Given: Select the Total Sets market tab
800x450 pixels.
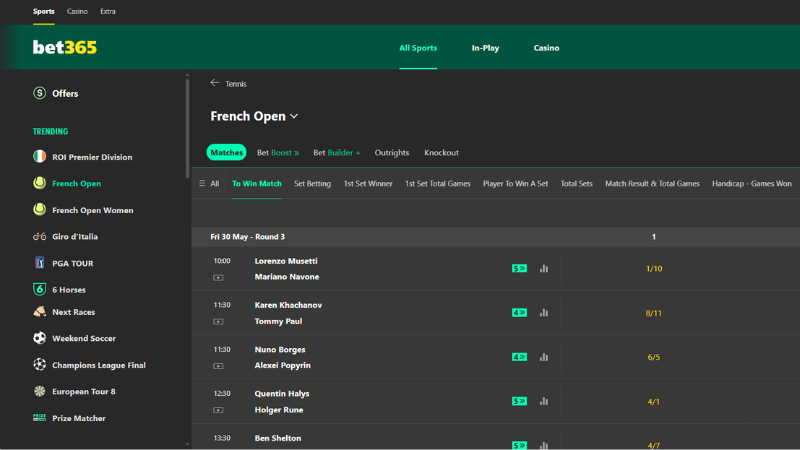Looking at the screenshot, I should point(577,184).
